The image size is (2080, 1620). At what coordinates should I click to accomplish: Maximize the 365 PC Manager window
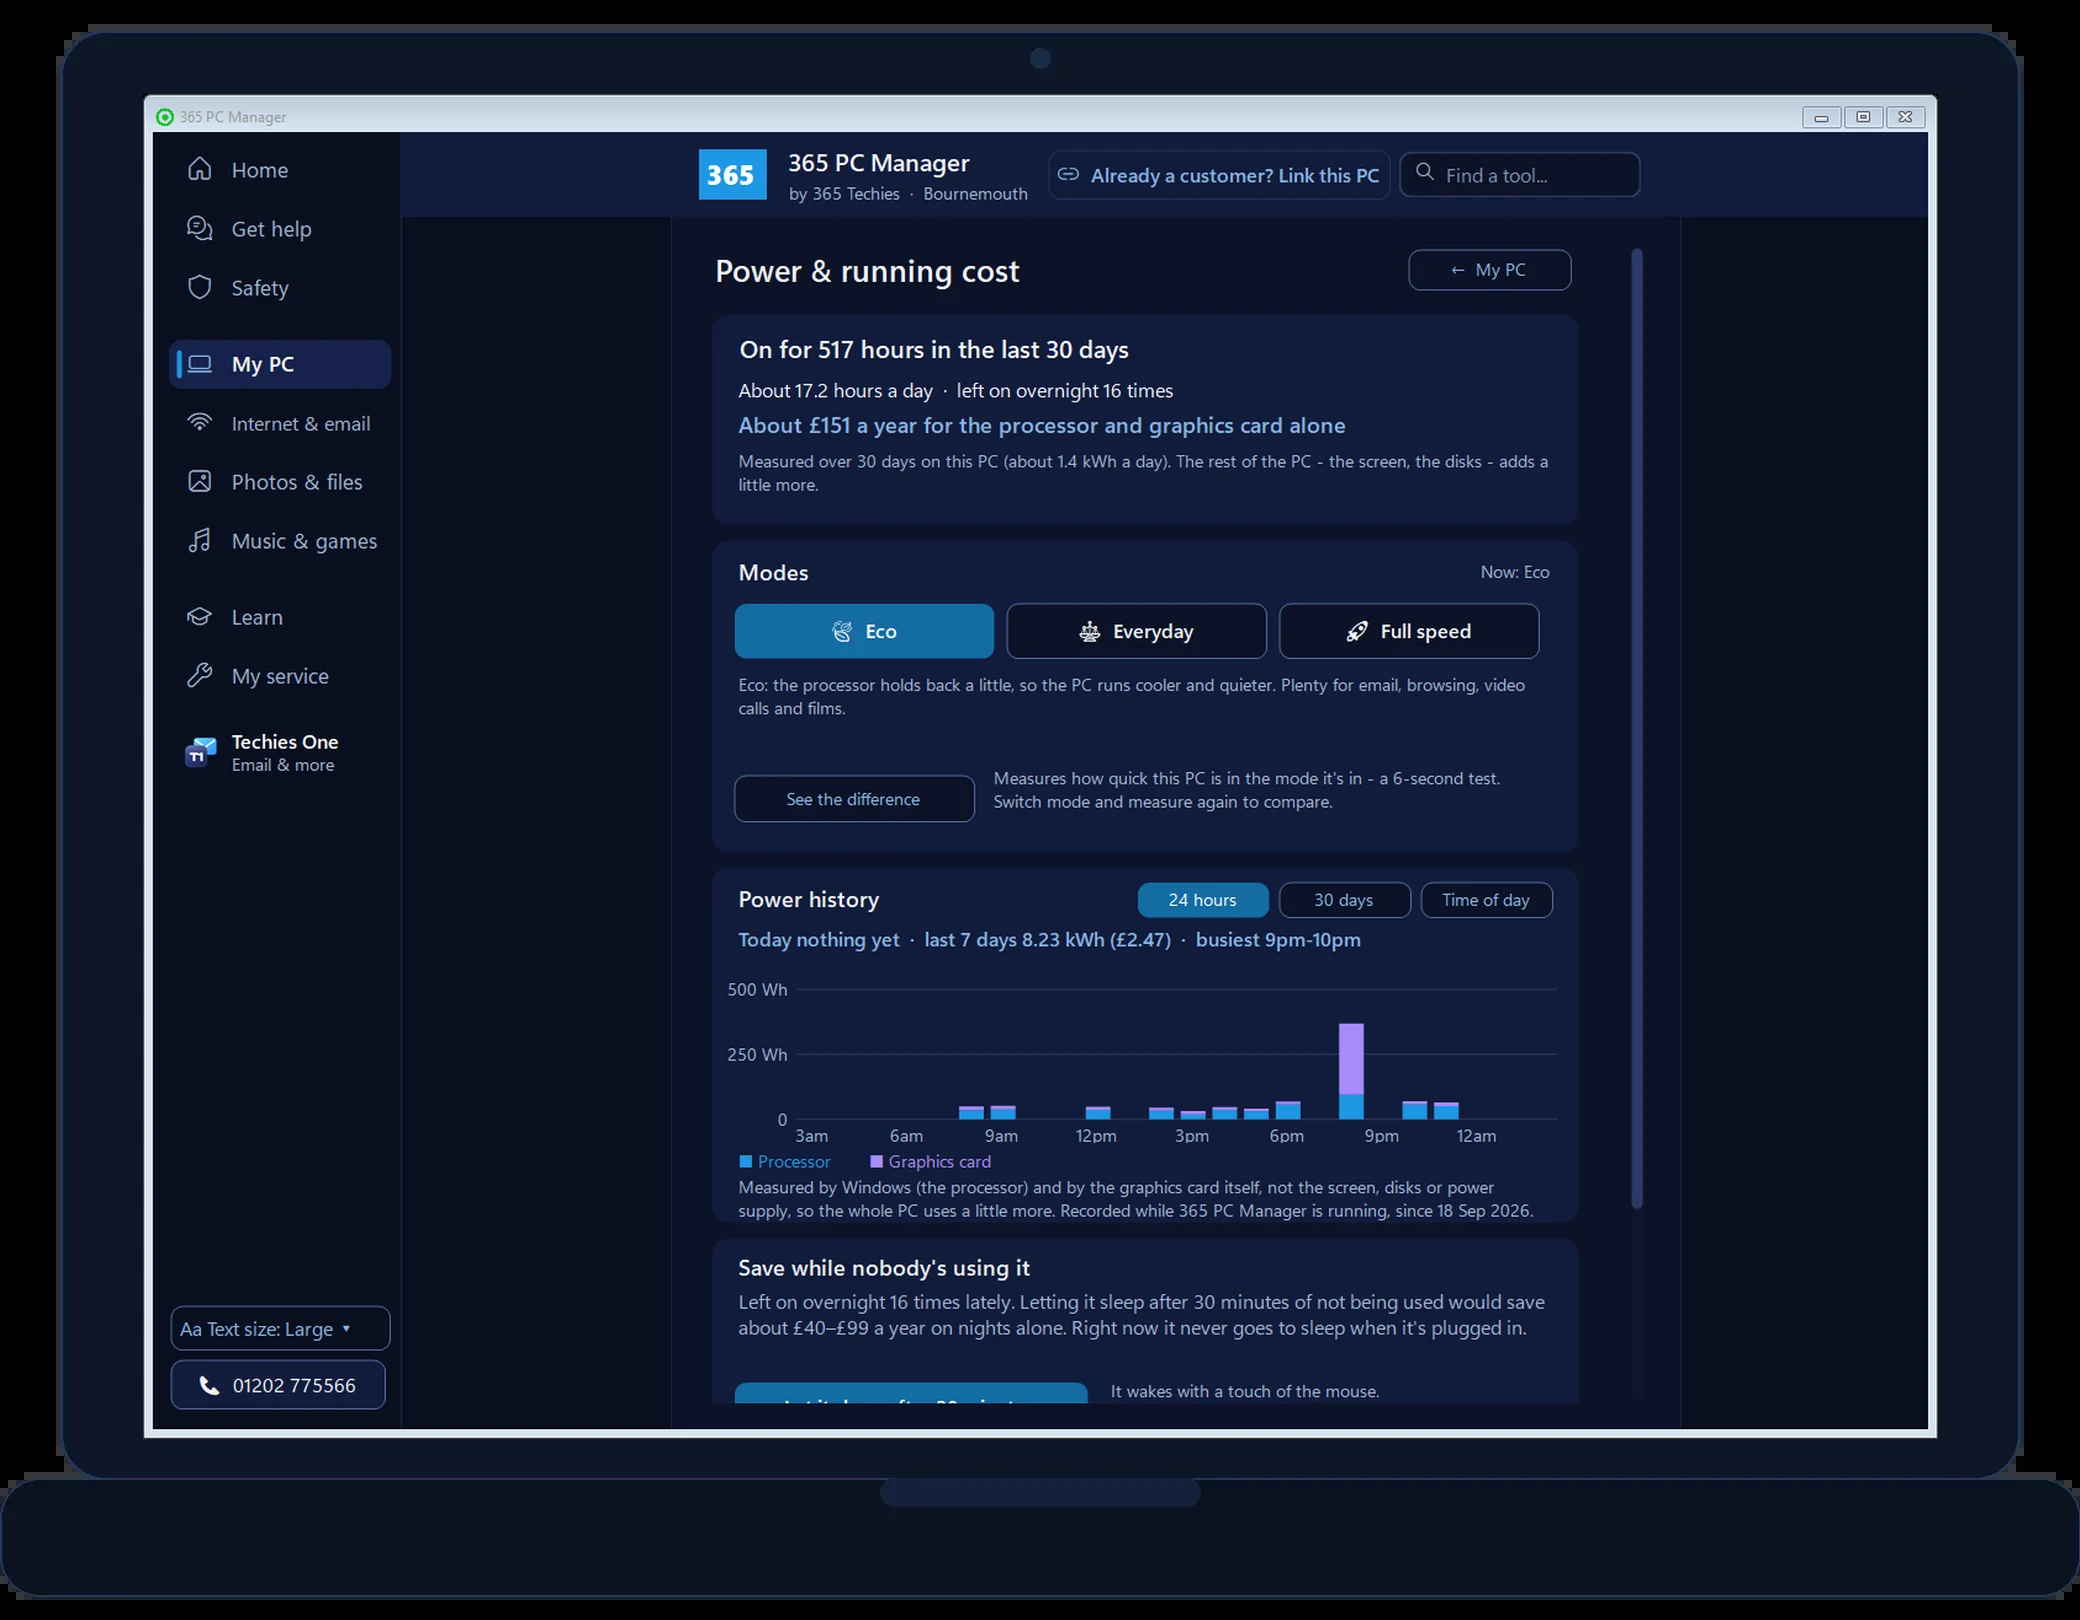1863,117
